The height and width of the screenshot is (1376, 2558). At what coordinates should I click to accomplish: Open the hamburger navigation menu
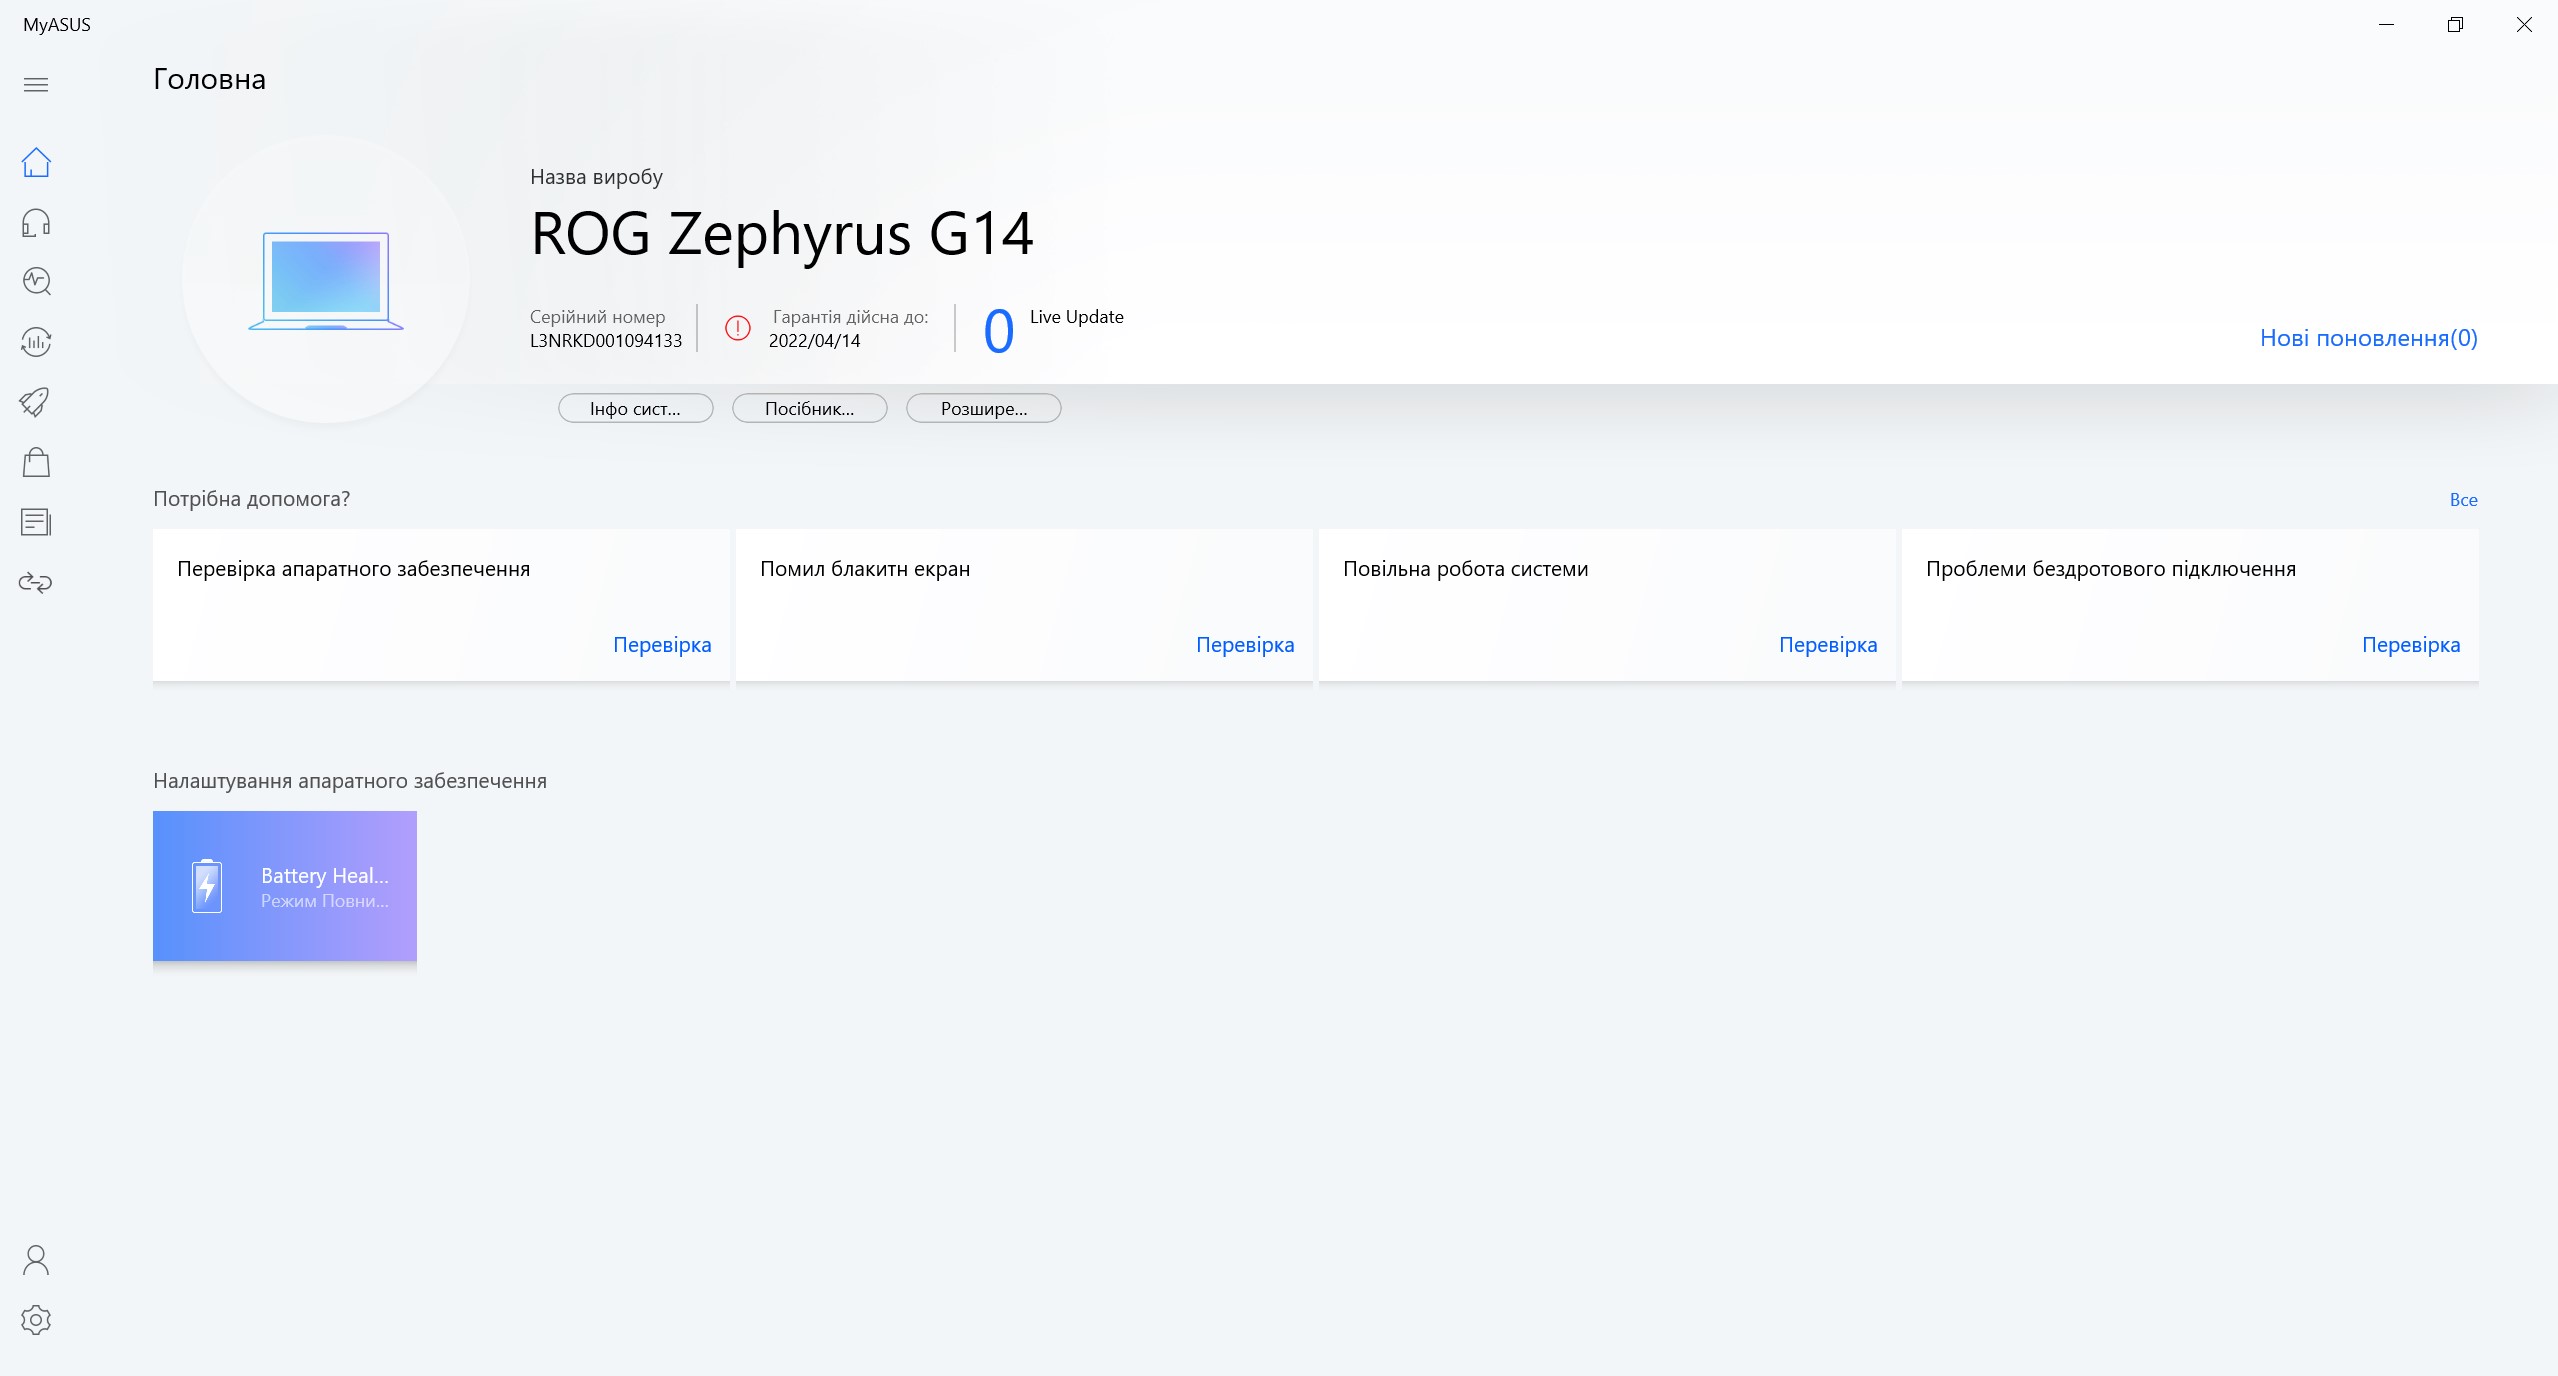click(36, 85)
